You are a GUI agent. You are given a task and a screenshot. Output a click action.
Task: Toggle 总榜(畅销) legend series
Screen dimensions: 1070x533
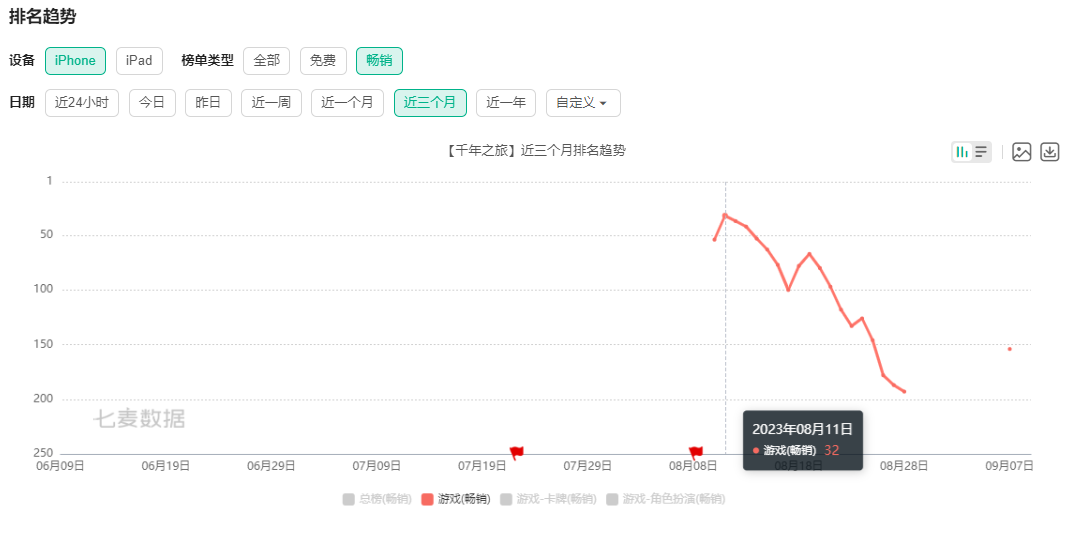[377, 499]
